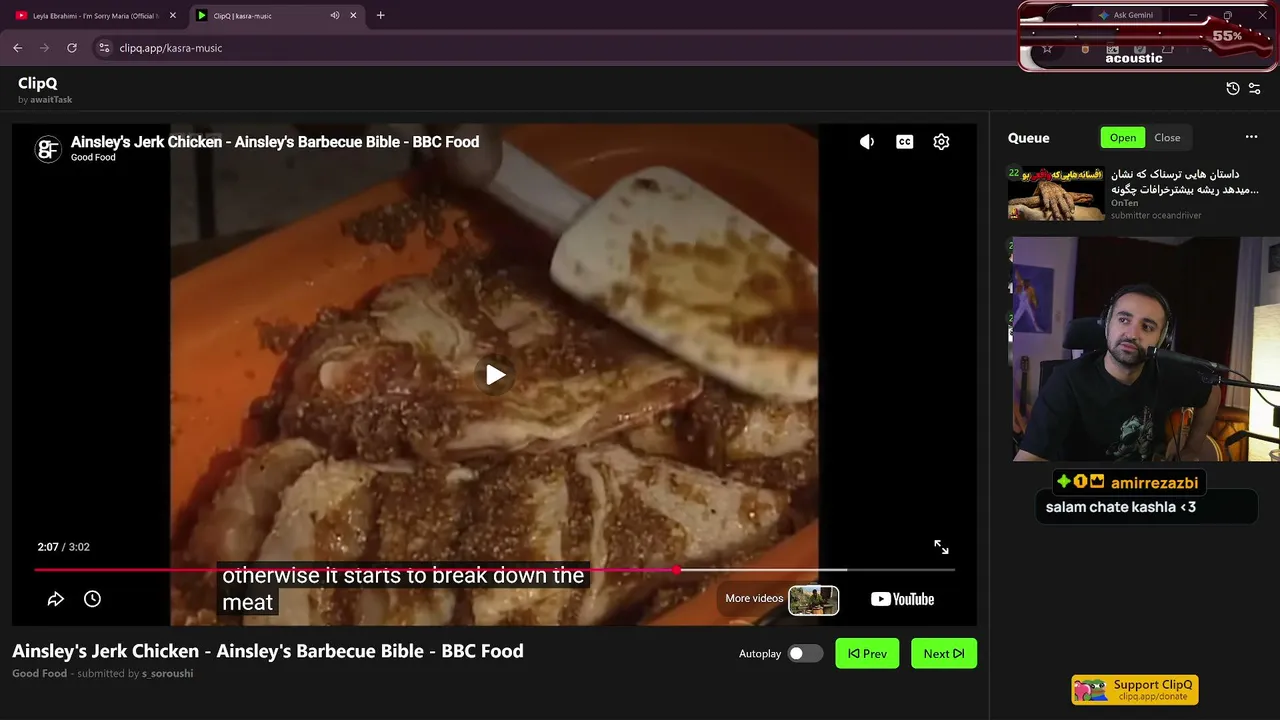The width and height of the screenshot is (1280, 720).
Task: Click submitter oceandriiver in the queue
Action: coord(1156,215)
